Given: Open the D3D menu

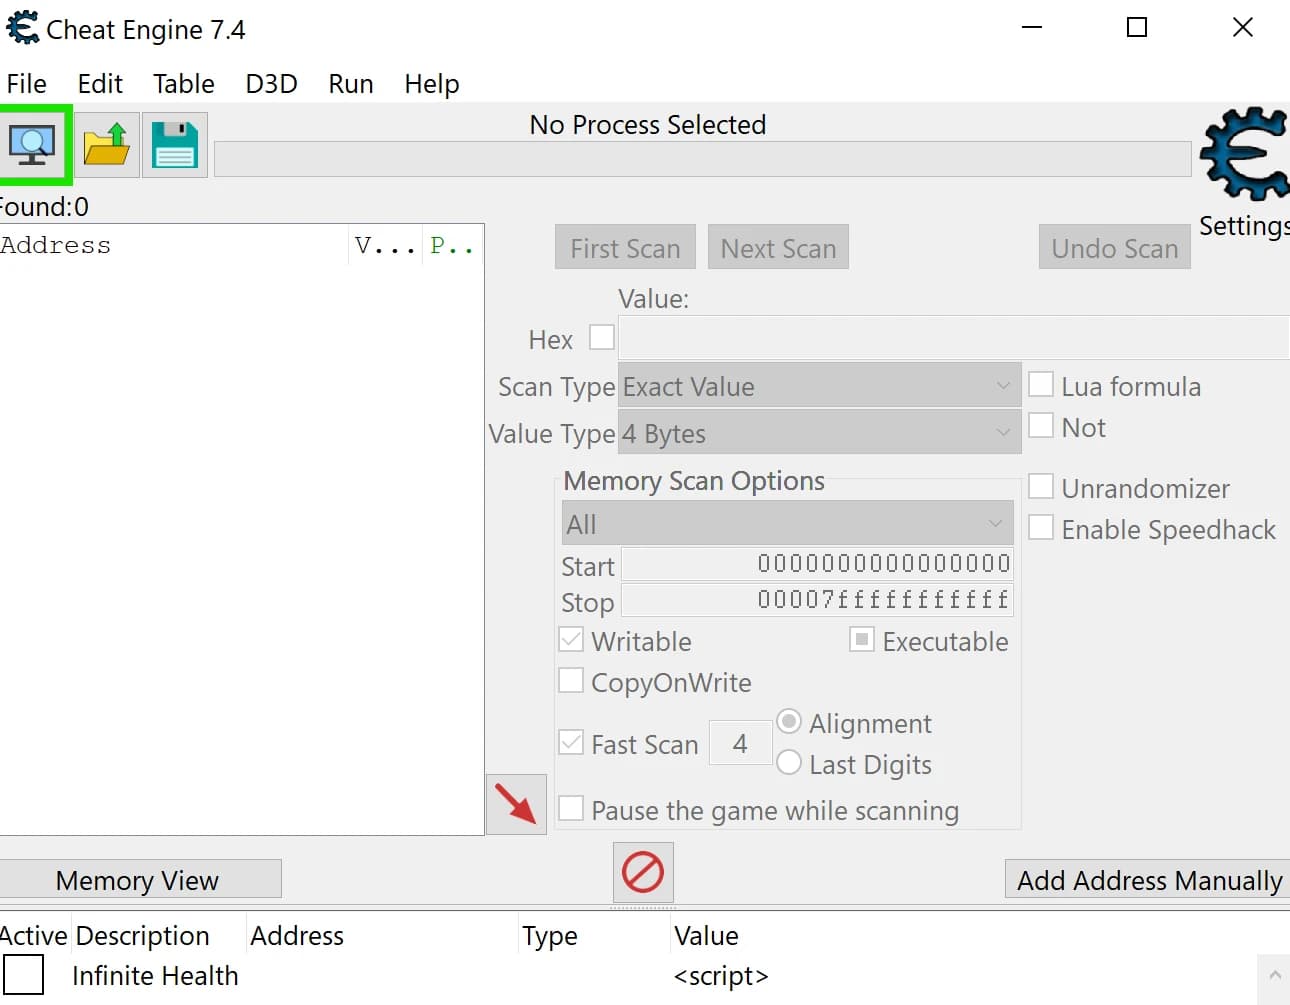Looking at the screenshot, I should [x=272, y=84].
